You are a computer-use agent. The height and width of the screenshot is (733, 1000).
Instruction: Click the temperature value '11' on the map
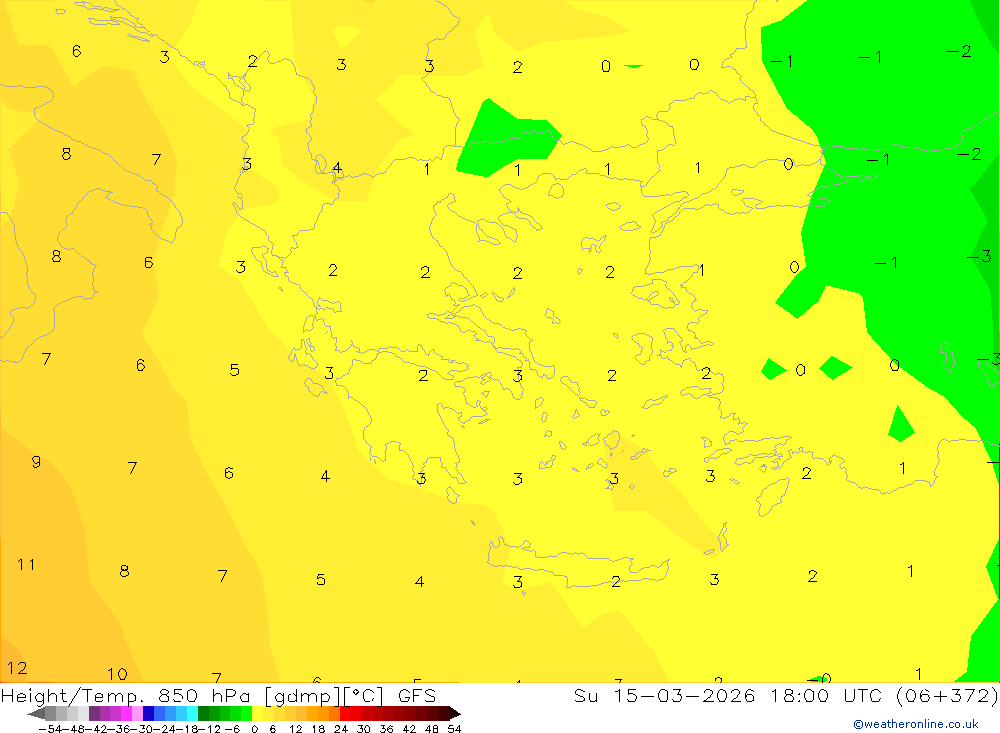click(x=26, y=565)
